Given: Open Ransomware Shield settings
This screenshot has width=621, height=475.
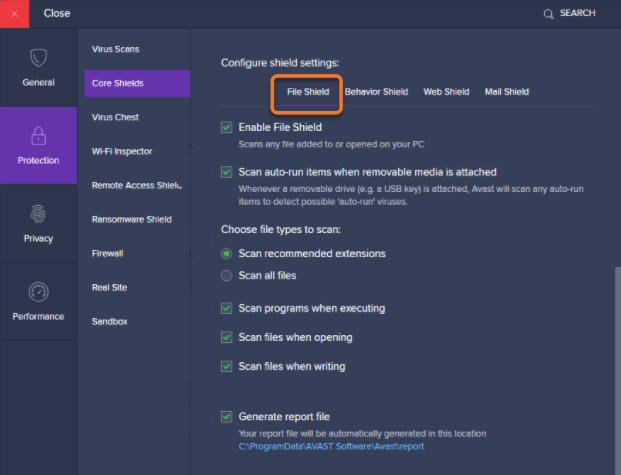Looking at the screenshot, I should click(132, 219).
